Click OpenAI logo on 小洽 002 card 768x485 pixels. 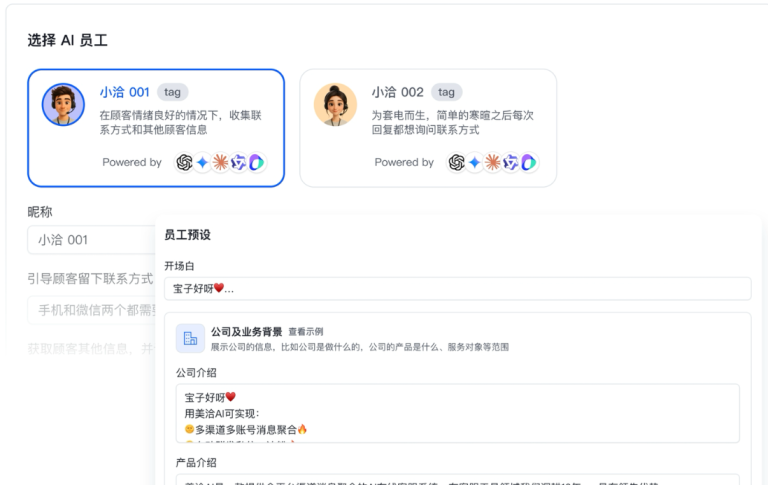[x=456, y=162]
